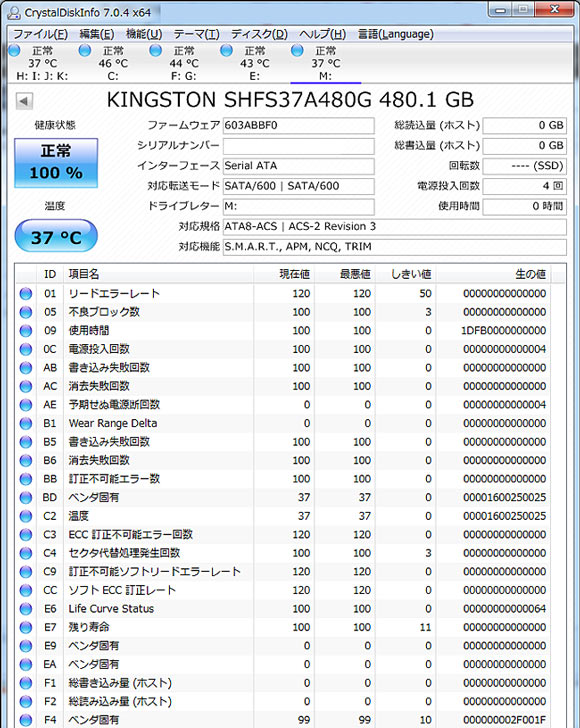Open the テーマ(T) menu
The image size is (580, 728).
pyautogui.click(x=196, y=34)
